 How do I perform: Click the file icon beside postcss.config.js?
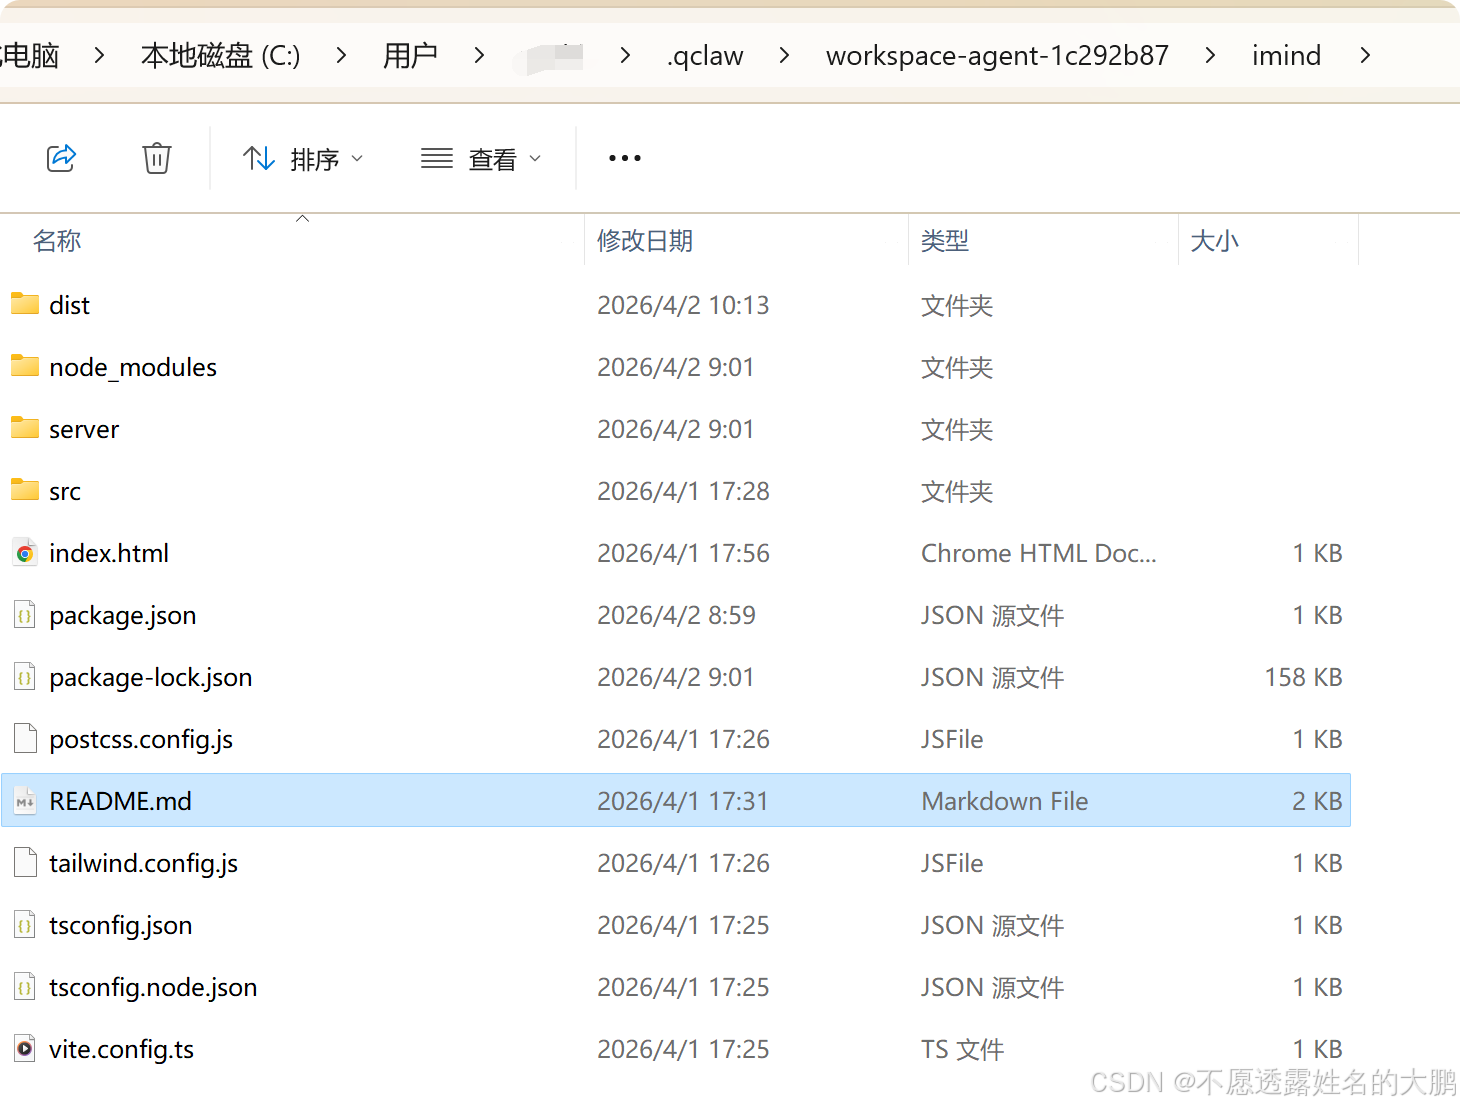25,739
